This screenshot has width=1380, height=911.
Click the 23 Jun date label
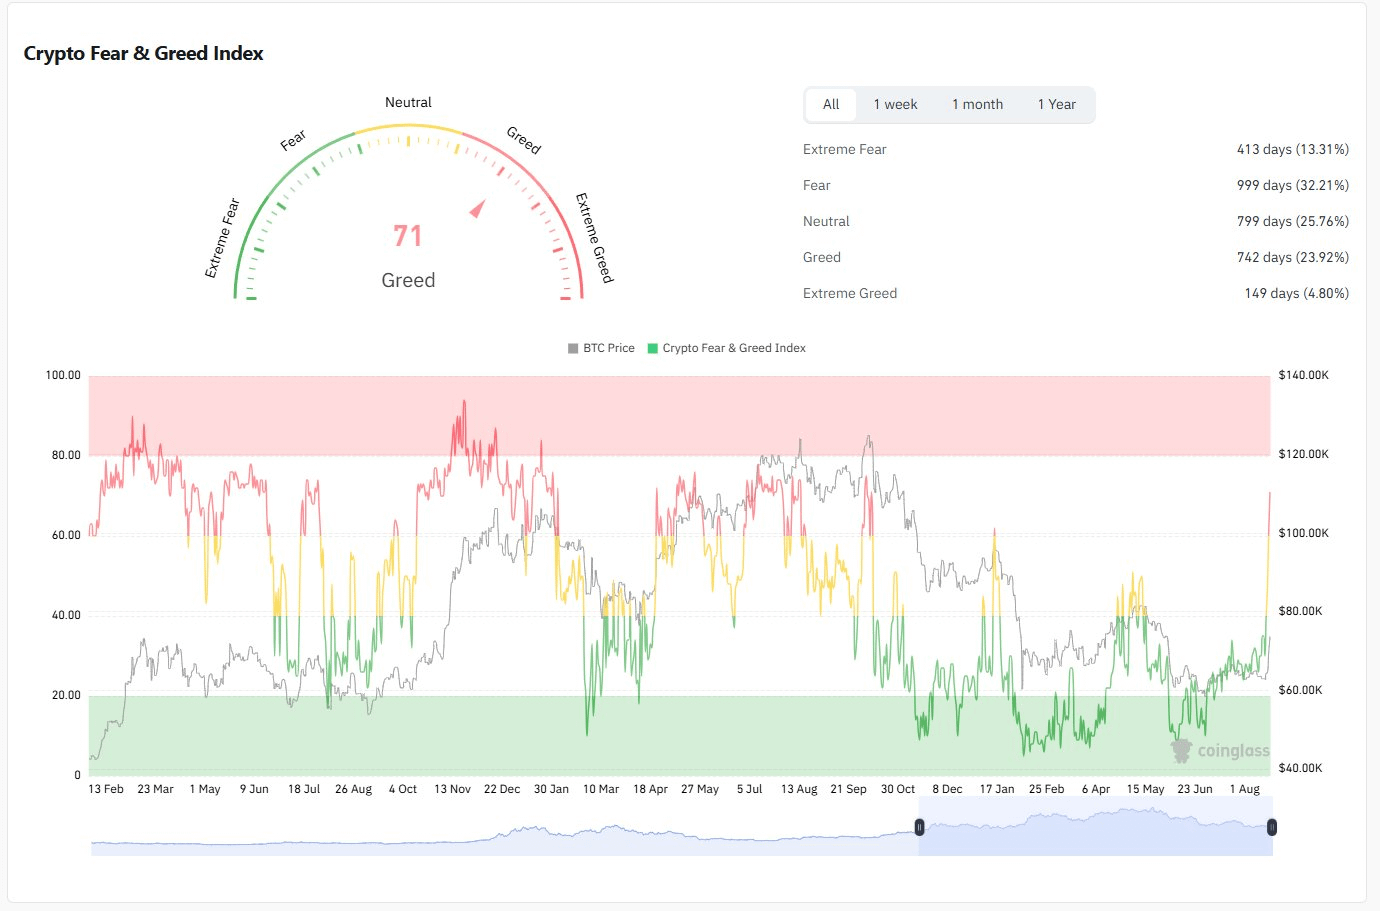[x=1195, y=789]
